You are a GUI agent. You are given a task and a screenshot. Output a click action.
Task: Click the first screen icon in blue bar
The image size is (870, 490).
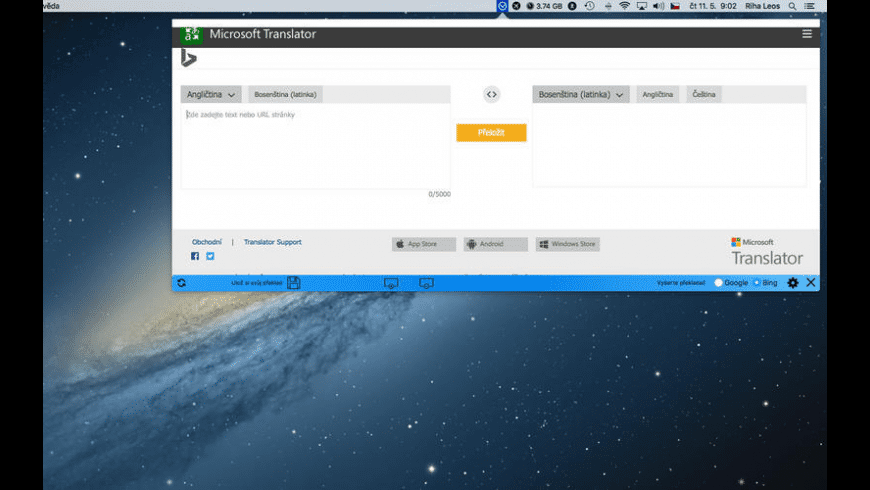pos(391,283)
